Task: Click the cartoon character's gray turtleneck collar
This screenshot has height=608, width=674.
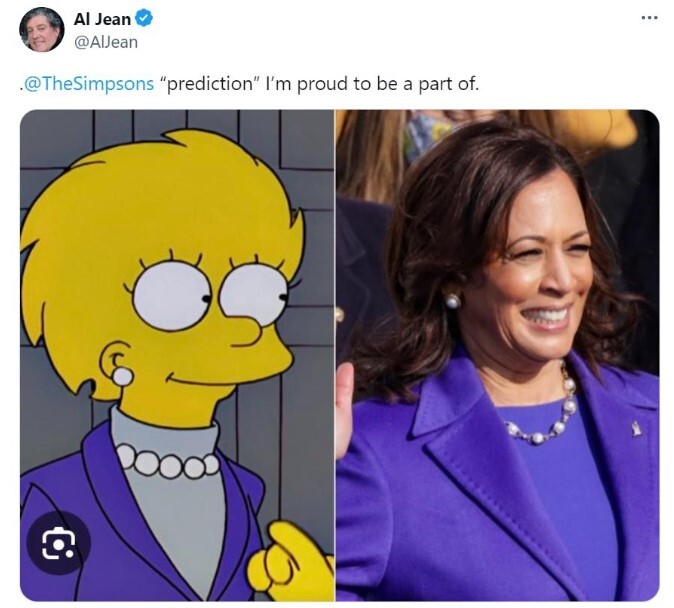Action: tap(165, 430)
